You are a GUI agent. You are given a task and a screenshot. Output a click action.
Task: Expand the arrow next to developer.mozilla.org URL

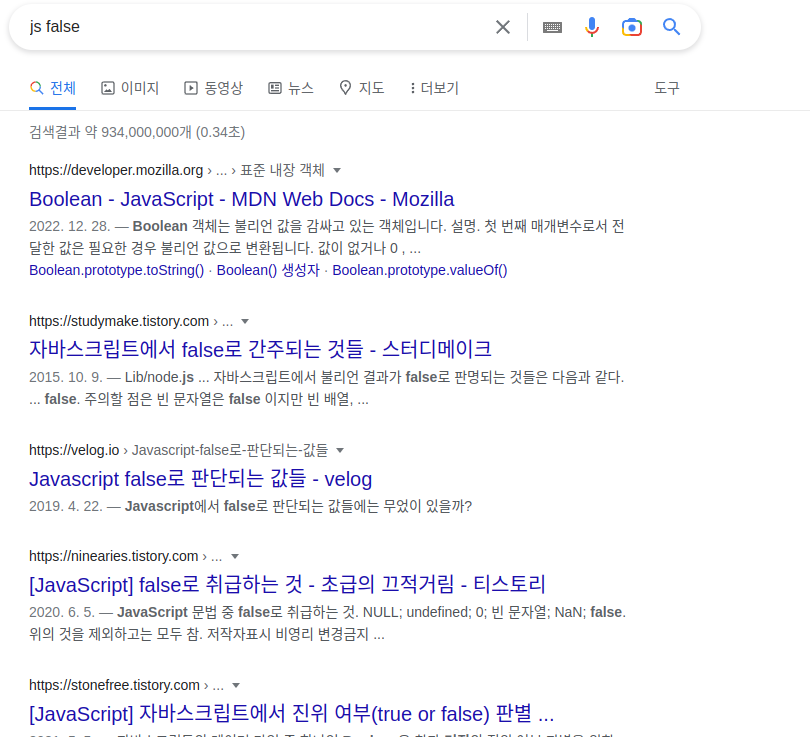tap(337, 170)
